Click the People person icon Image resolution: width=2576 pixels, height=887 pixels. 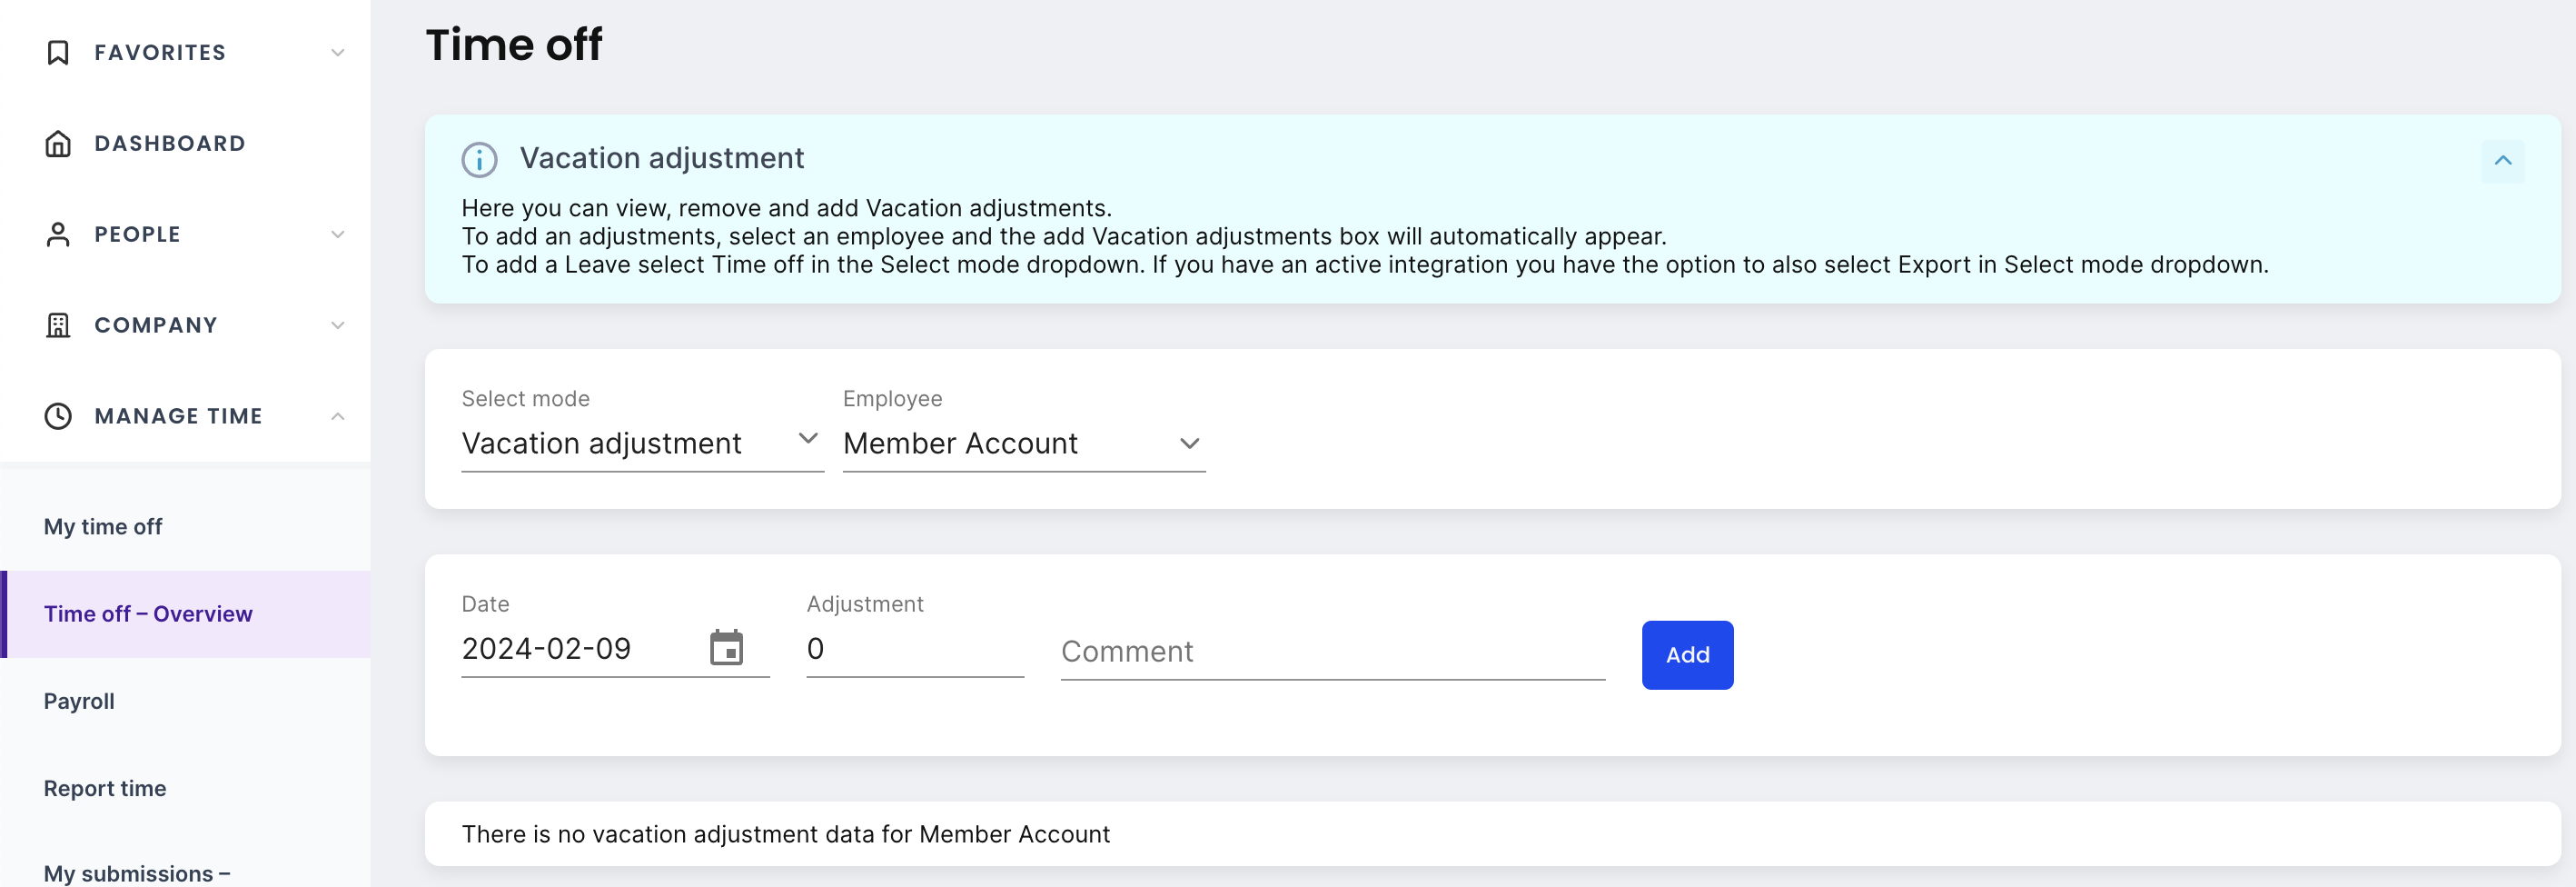tap(58, 235)
